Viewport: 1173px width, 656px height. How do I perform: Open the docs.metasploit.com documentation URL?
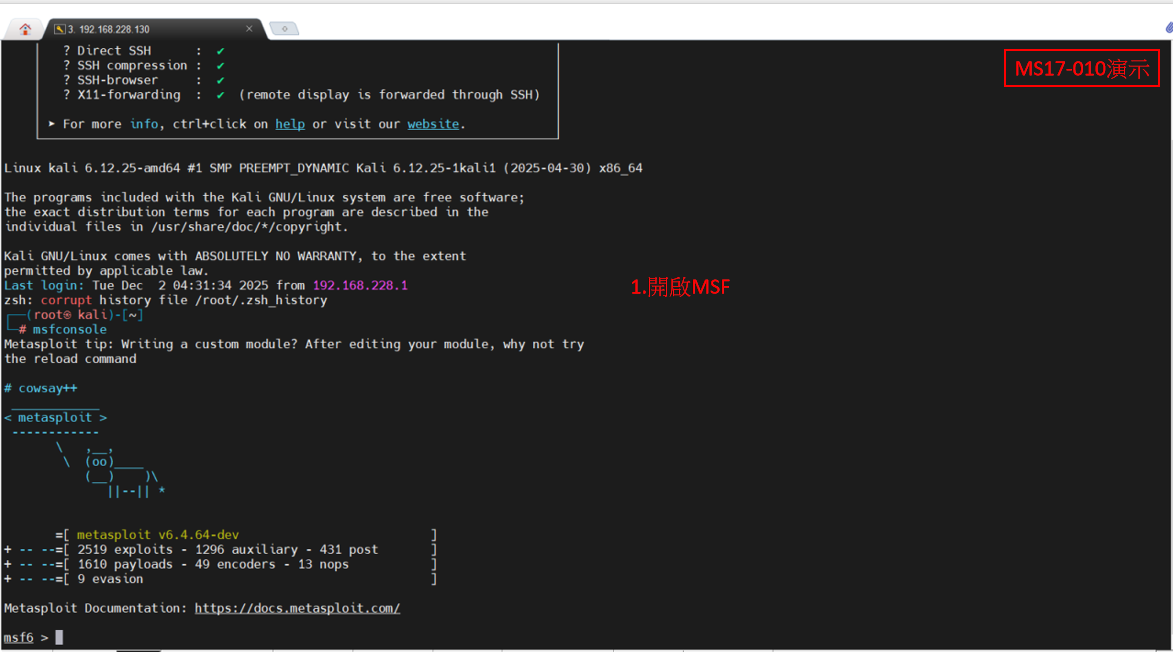[297, 608]
